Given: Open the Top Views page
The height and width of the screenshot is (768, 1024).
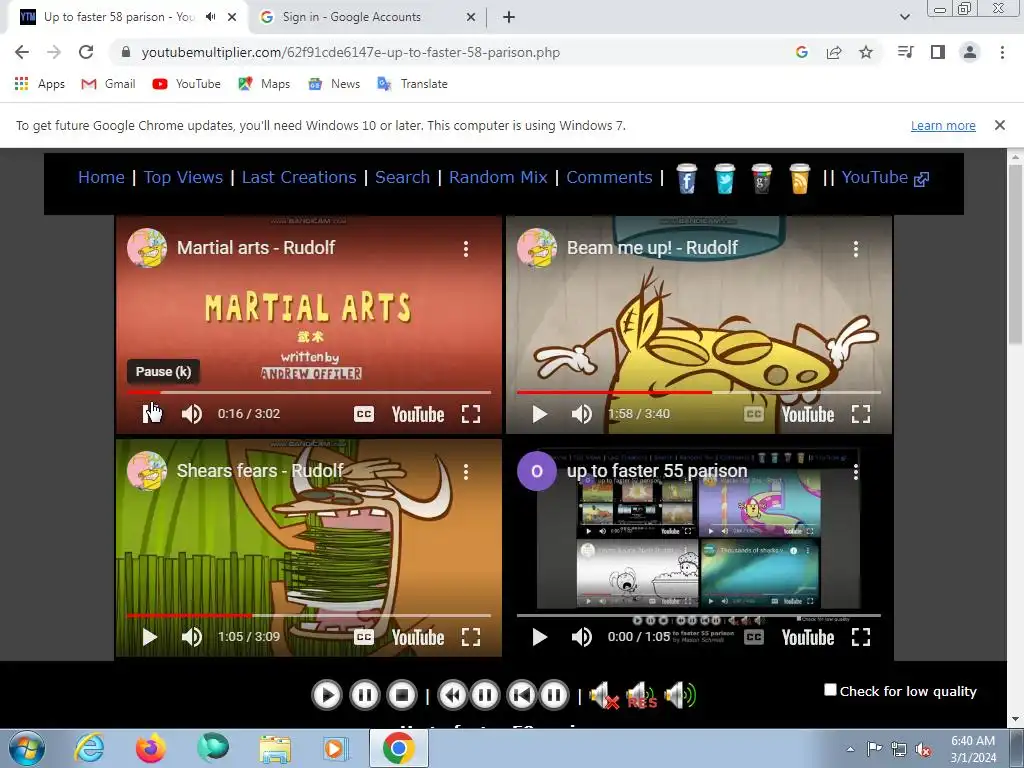Looking at the screenshot, I should [183, 177].
